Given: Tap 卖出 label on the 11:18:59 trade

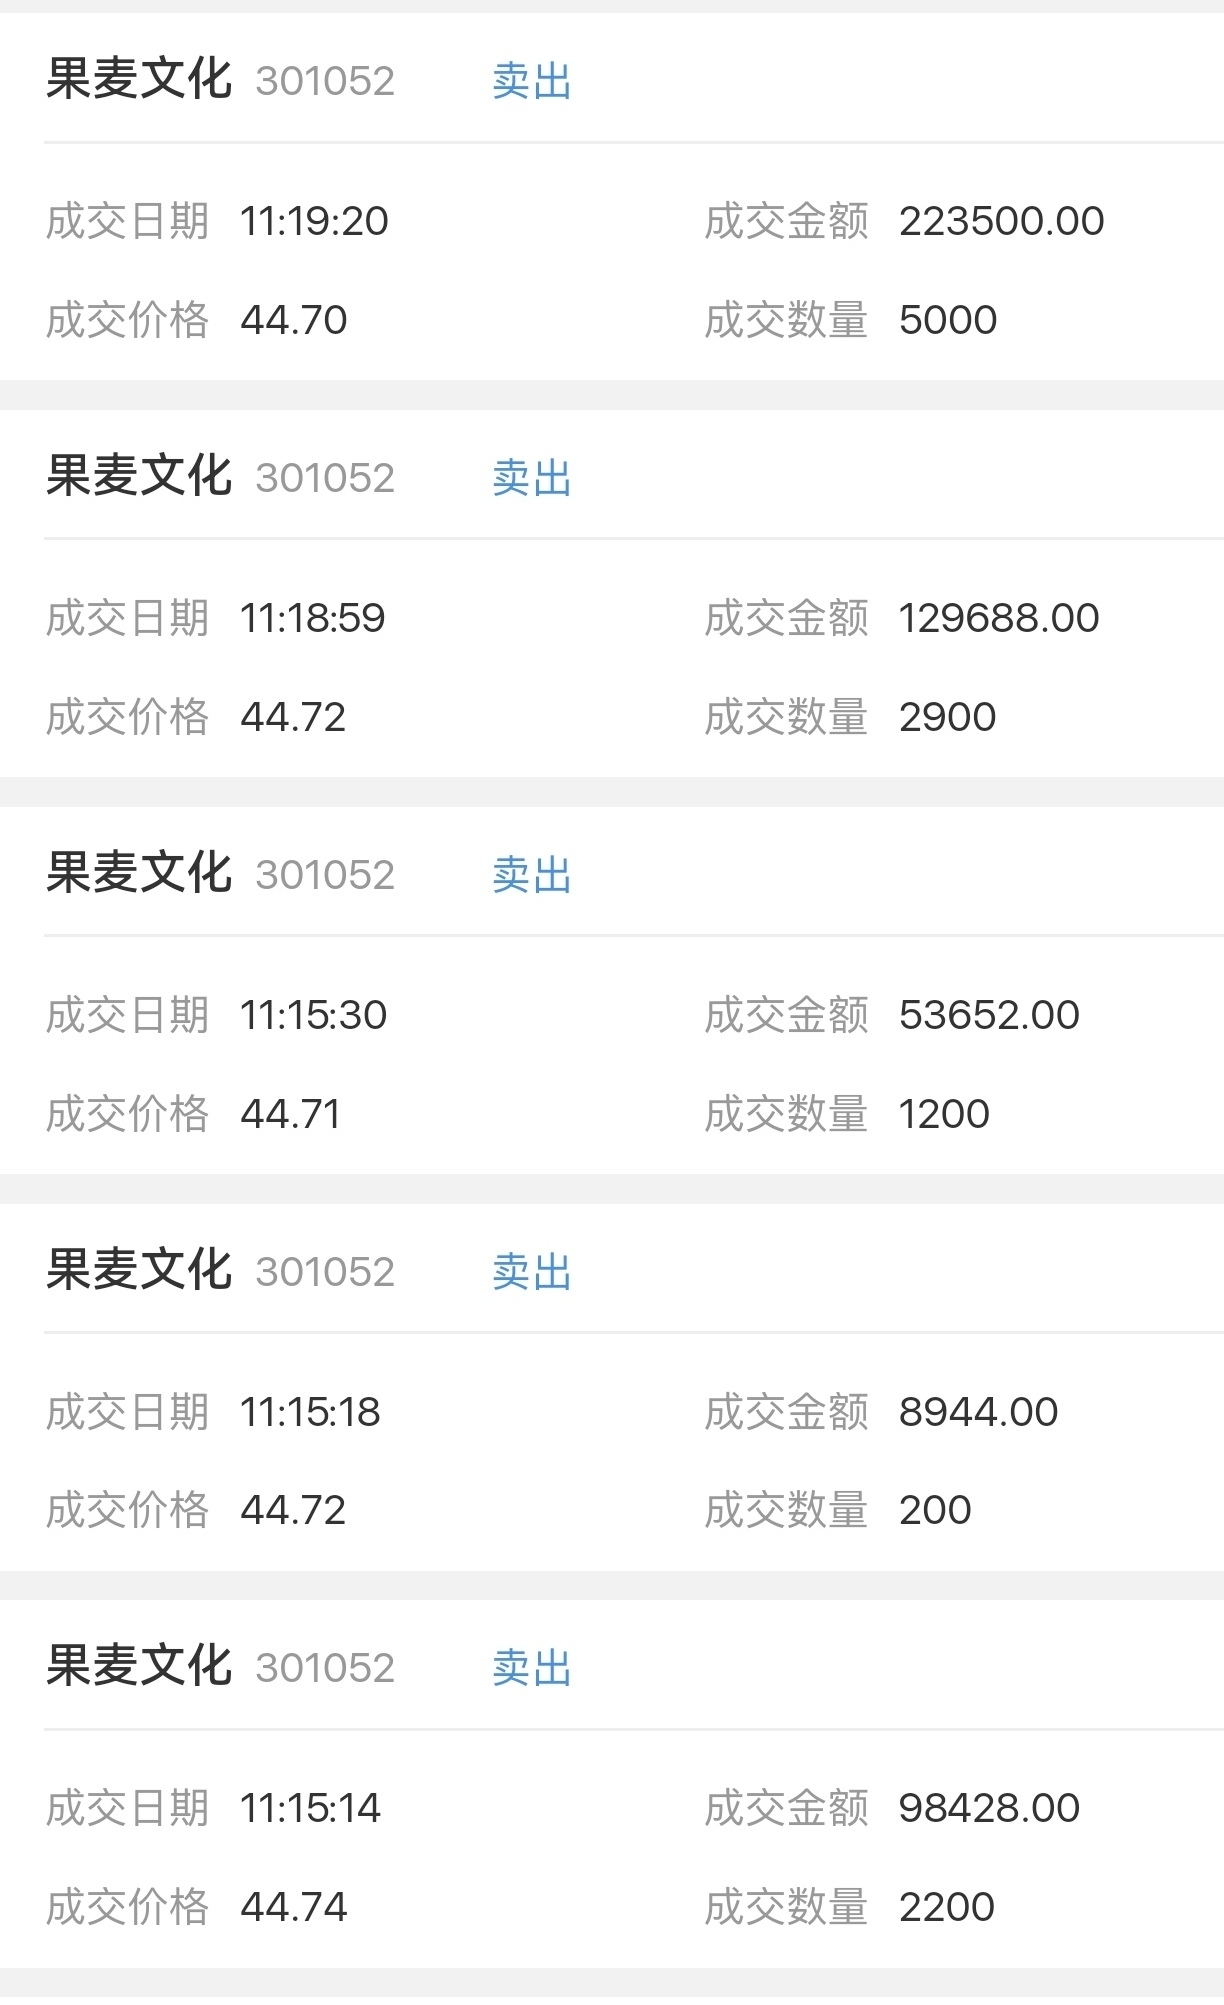Looking at the screenshot, I should pos(532,478).
